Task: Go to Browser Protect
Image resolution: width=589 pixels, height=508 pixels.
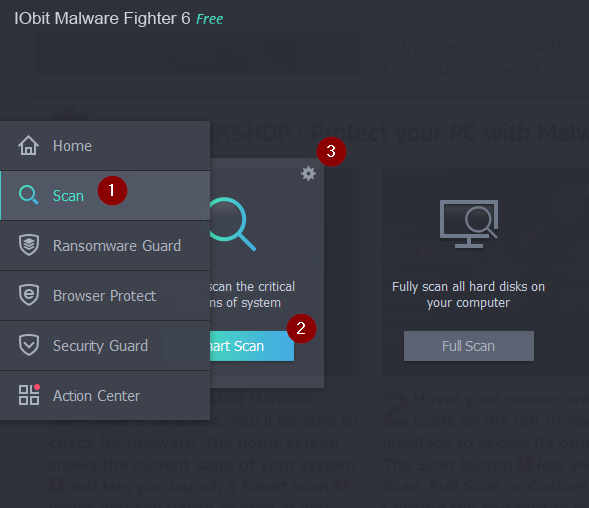Action: [x=105, y=296]
